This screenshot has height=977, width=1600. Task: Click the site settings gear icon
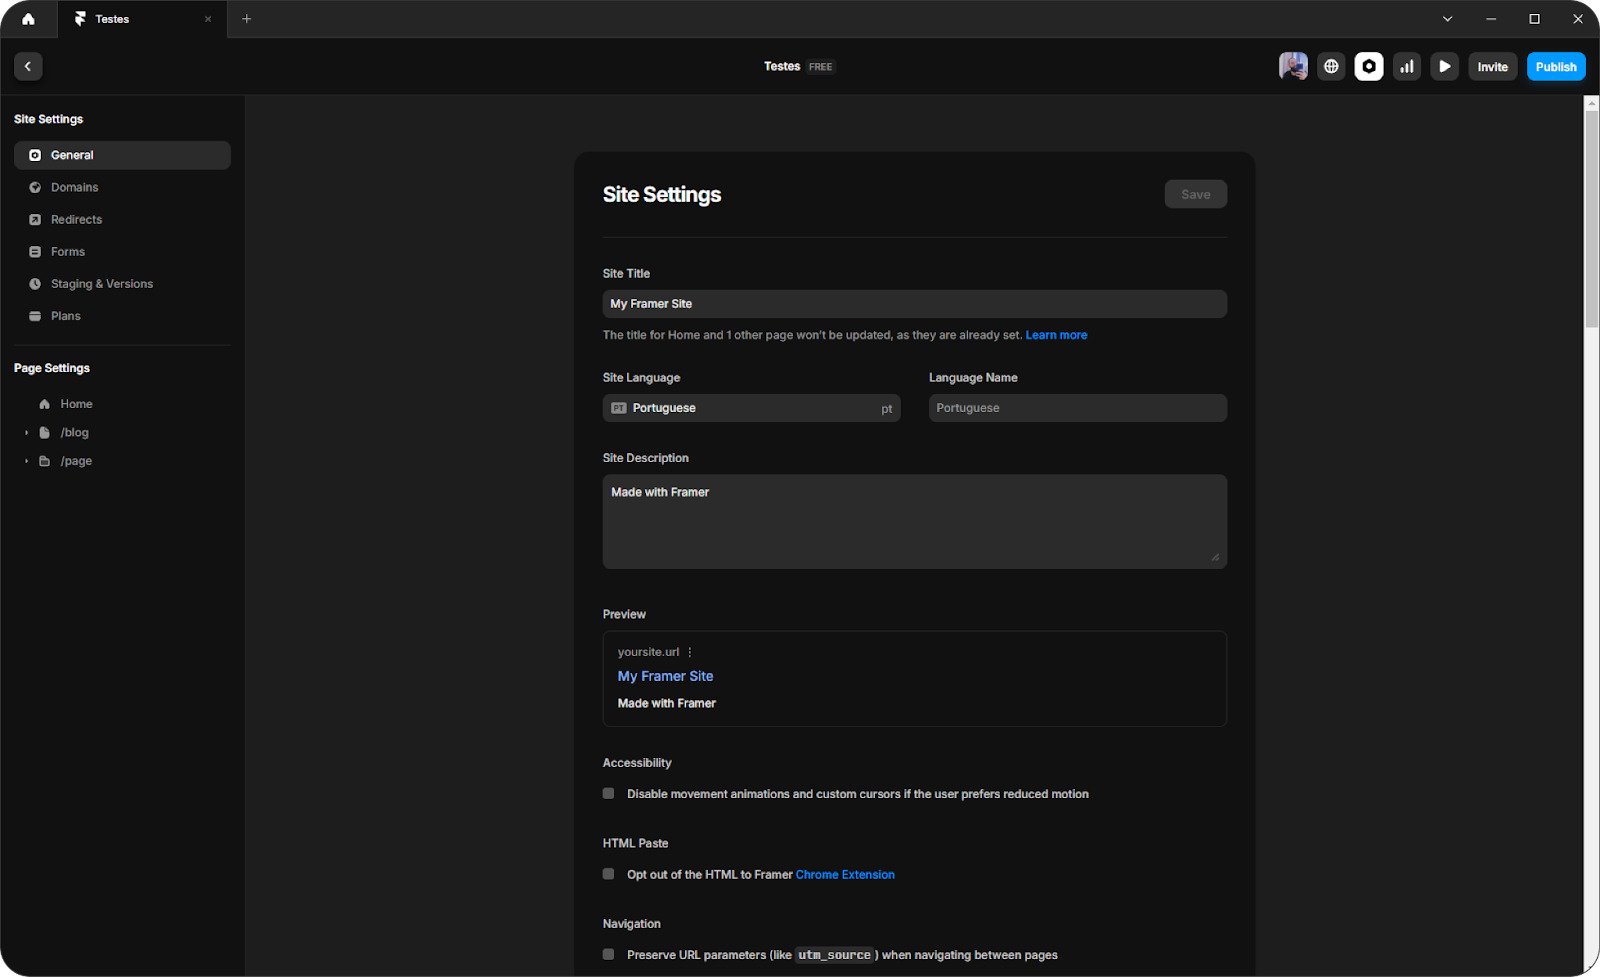[x=1369, y=66]
